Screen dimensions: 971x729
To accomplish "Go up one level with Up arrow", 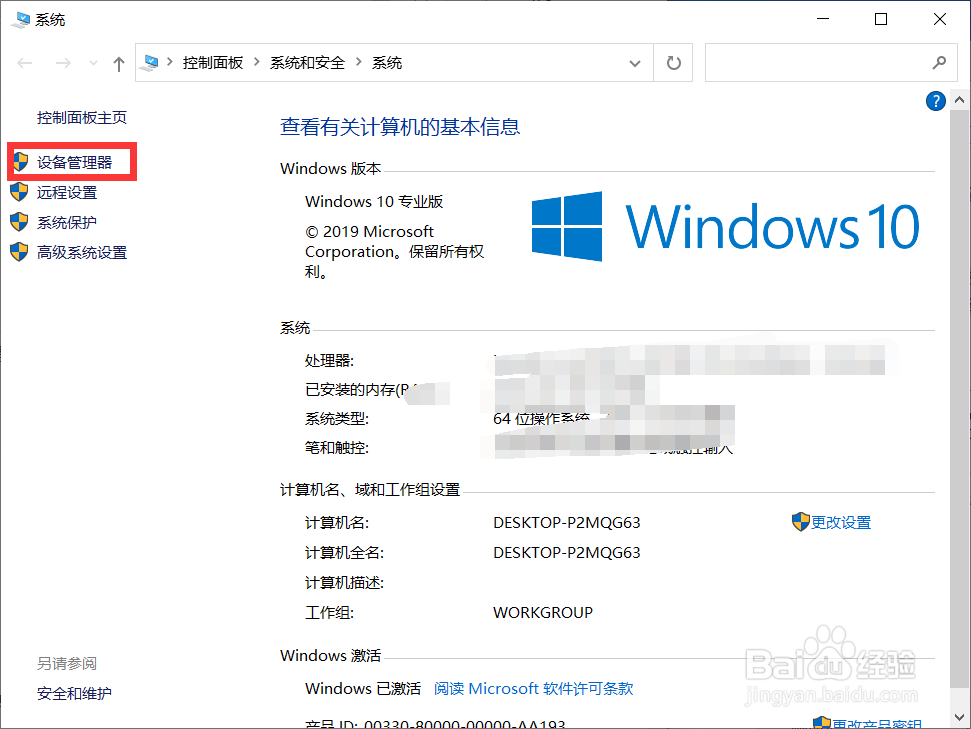I will [x=119, y=64].
